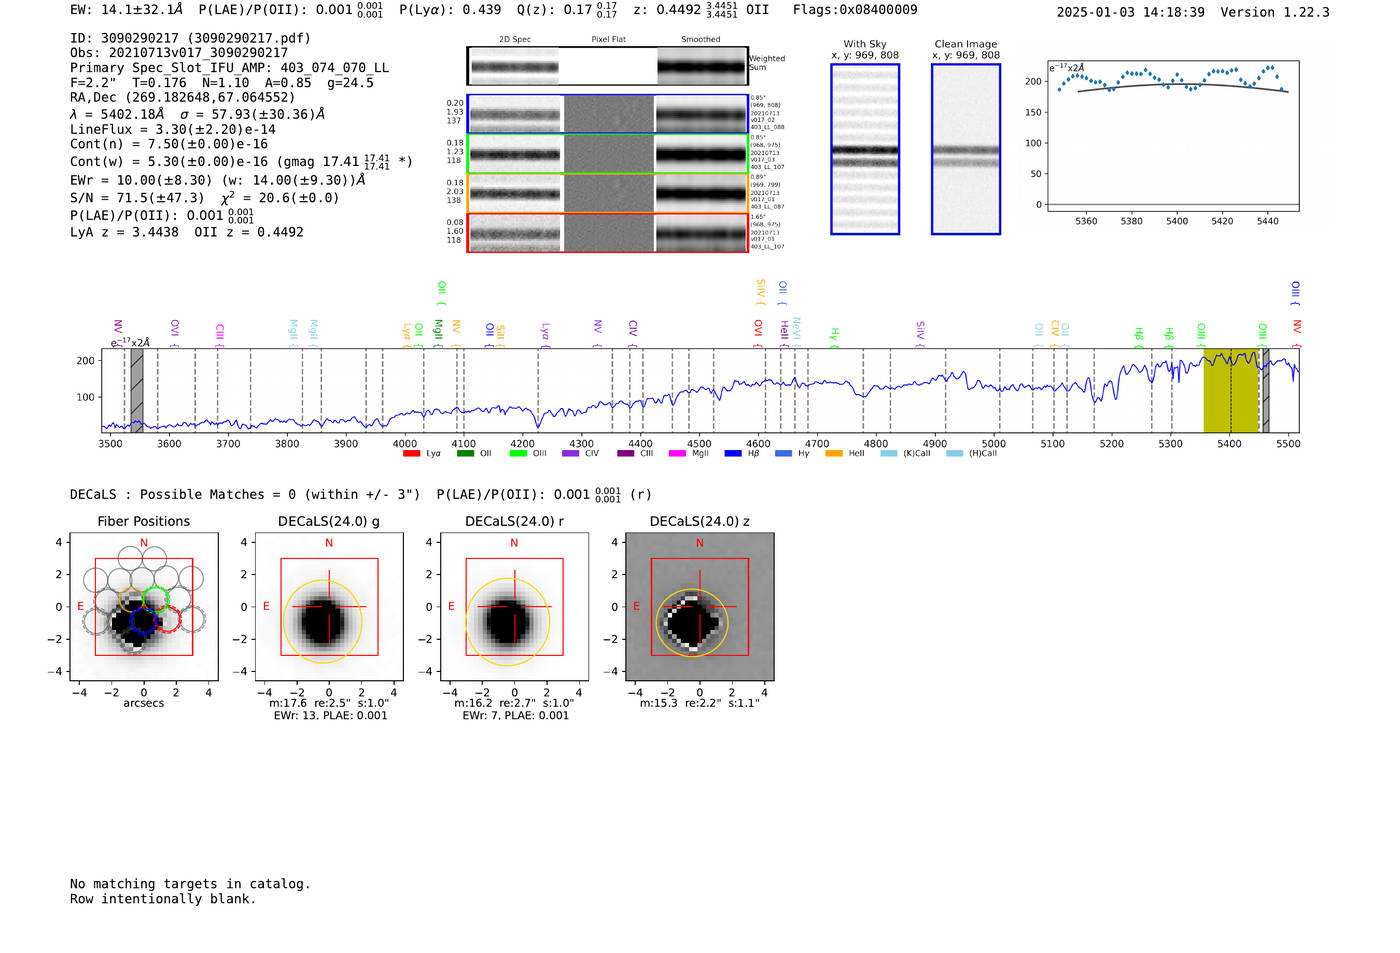Click the EWr = 10.00 line

pyautogui.click(x=217, y=180)
